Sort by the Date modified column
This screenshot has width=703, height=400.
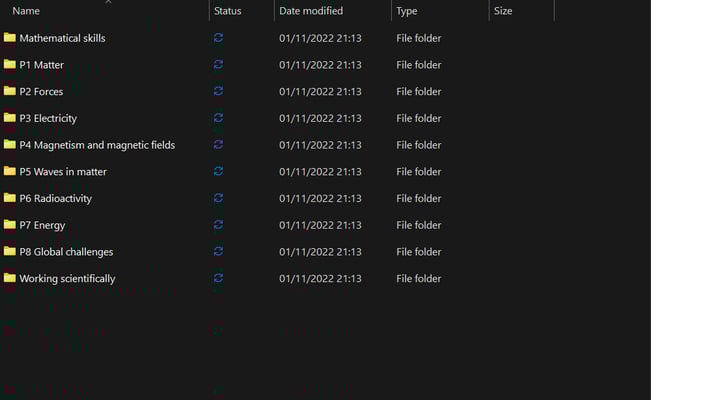[311, 11]
